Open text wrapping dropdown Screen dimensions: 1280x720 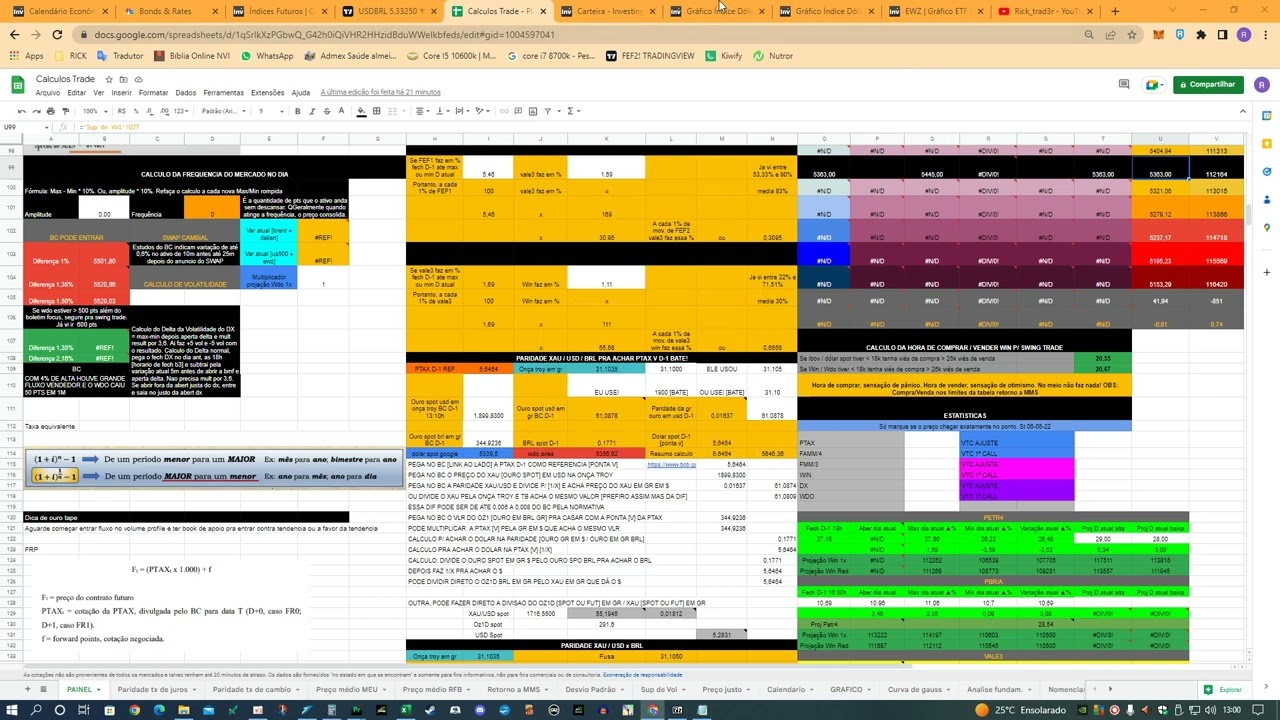click(x=461, y=111)
